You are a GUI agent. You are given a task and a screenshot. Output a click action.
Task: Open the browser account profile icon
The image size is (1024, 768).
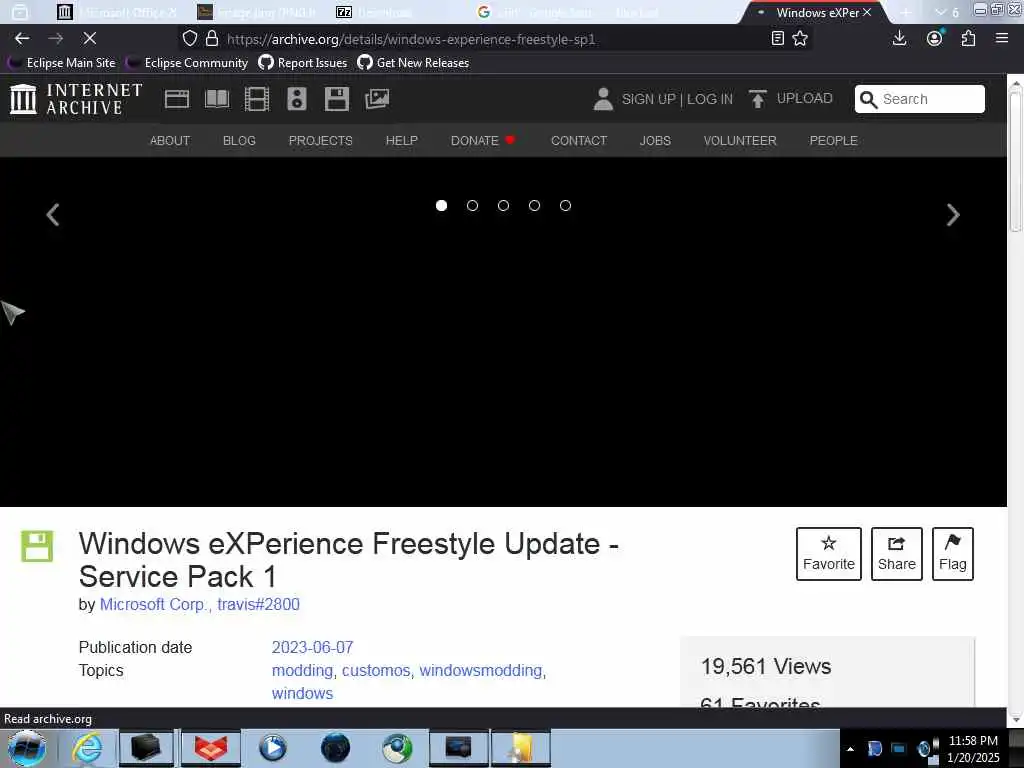(x=935, y=39)
